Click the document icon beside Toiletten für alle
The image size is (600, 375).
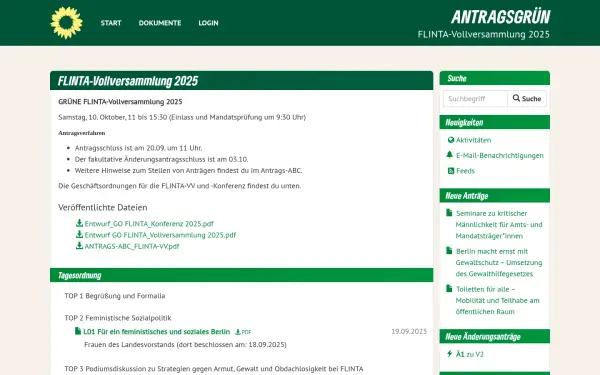tap(449, 289)
